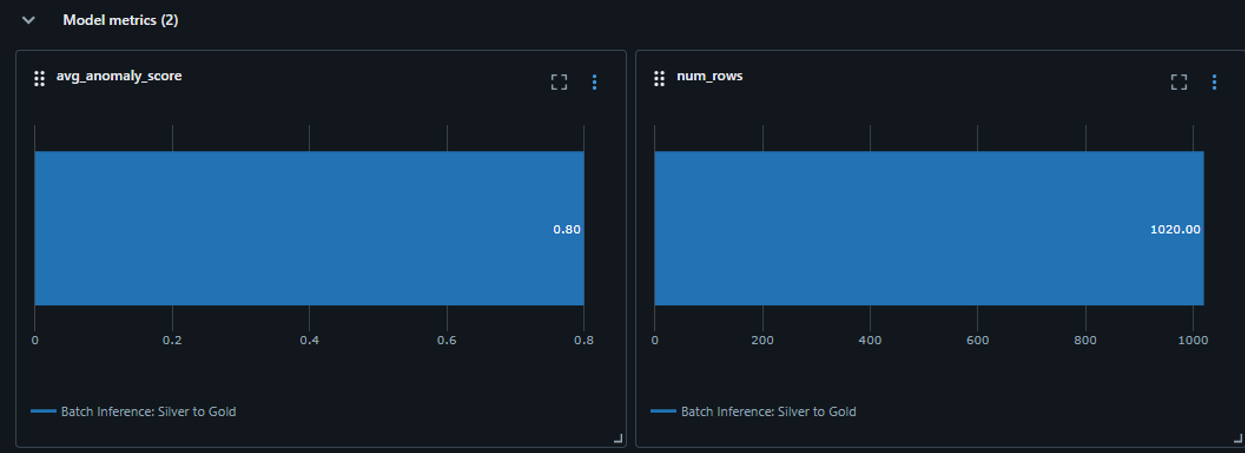Click the 0.4 axis tick label

click(x=309, y=340)
